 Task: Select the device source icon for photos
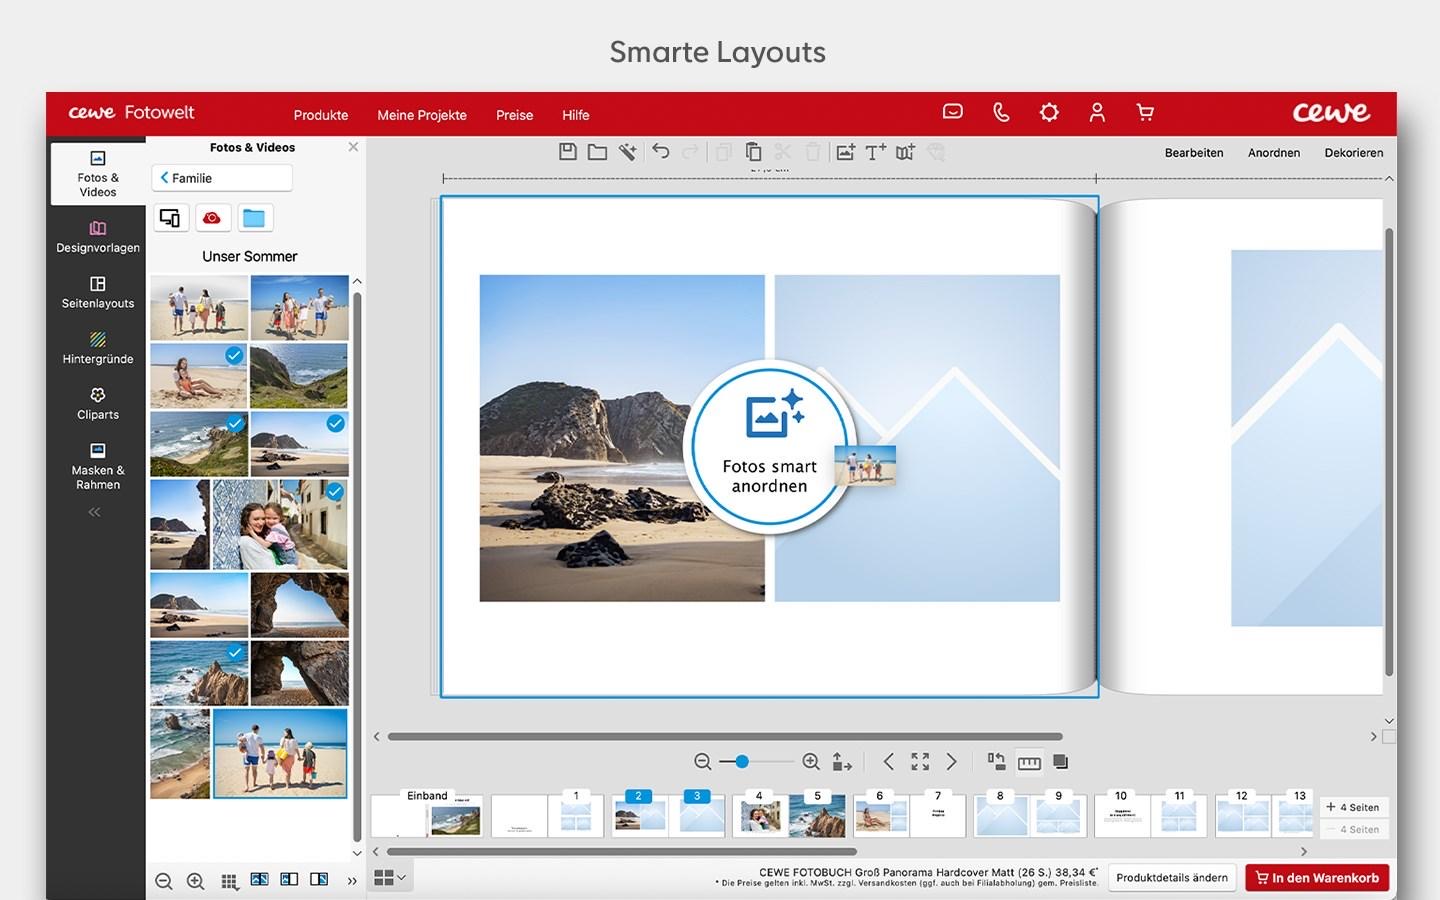(170, 218)
